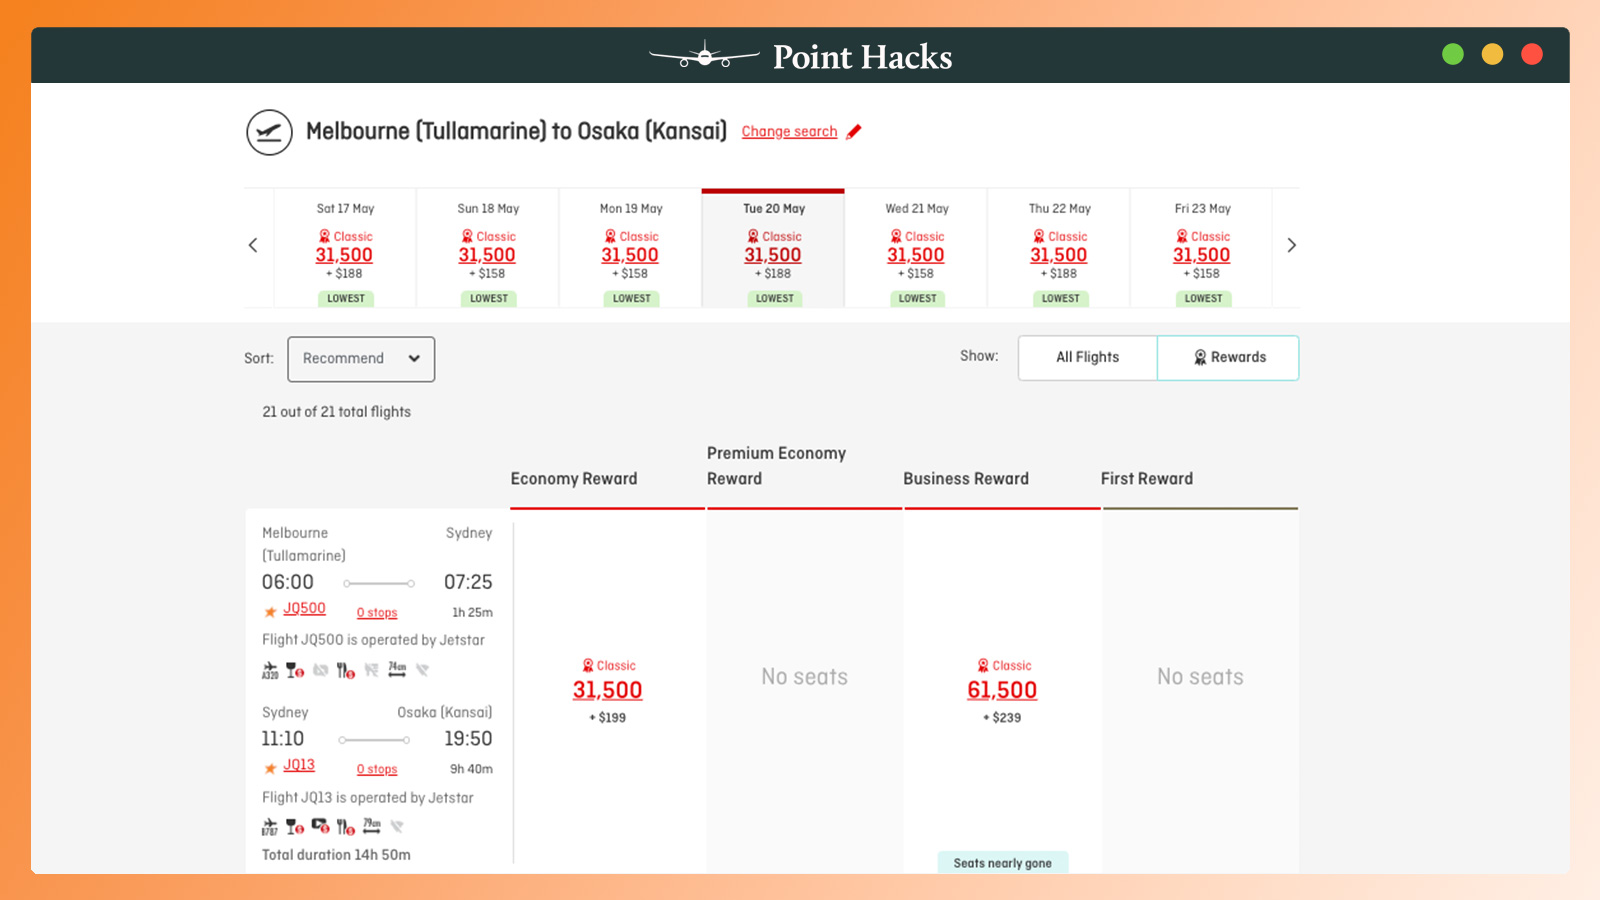Click the A320 aircraft type icon for JQ500
Image resolution: width=1600 pixels, height=900 pixels.
pyautogui.click(x=270, y=670)
